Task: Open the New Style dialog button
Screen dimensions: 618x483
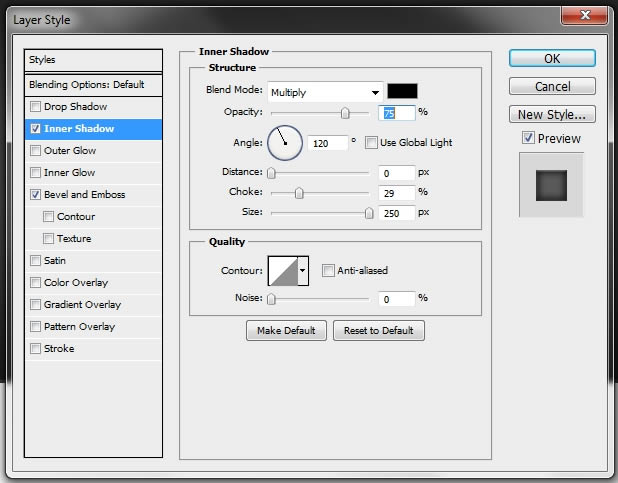Action: point(552,114)
